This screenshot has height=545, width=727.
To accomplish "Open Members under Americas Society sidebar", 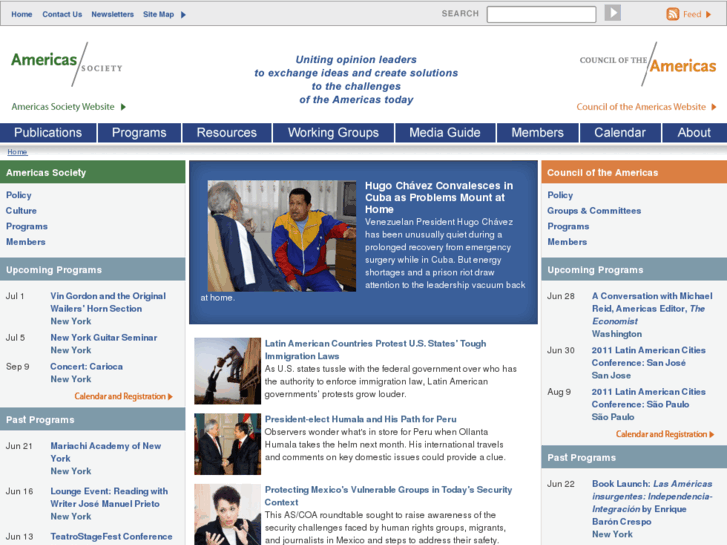I will pyautogui.click(x=26, y=242).
